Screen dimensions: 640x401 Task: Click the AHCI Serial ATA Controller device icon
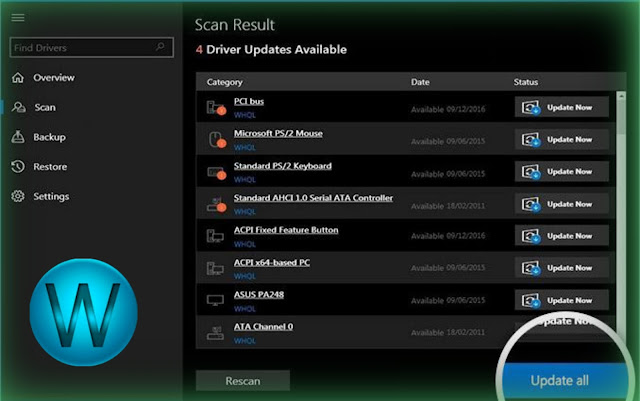tap(216, 205)
